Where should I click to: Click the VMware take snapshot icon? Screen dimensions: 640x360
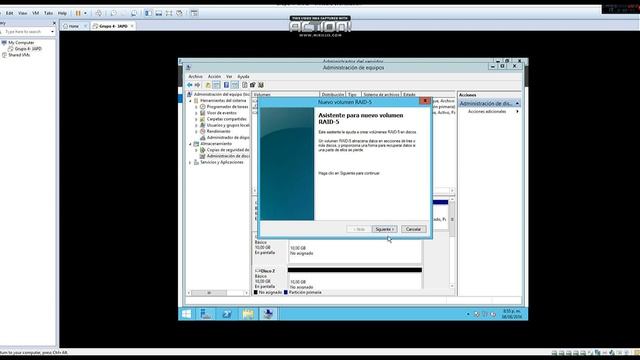113,13
